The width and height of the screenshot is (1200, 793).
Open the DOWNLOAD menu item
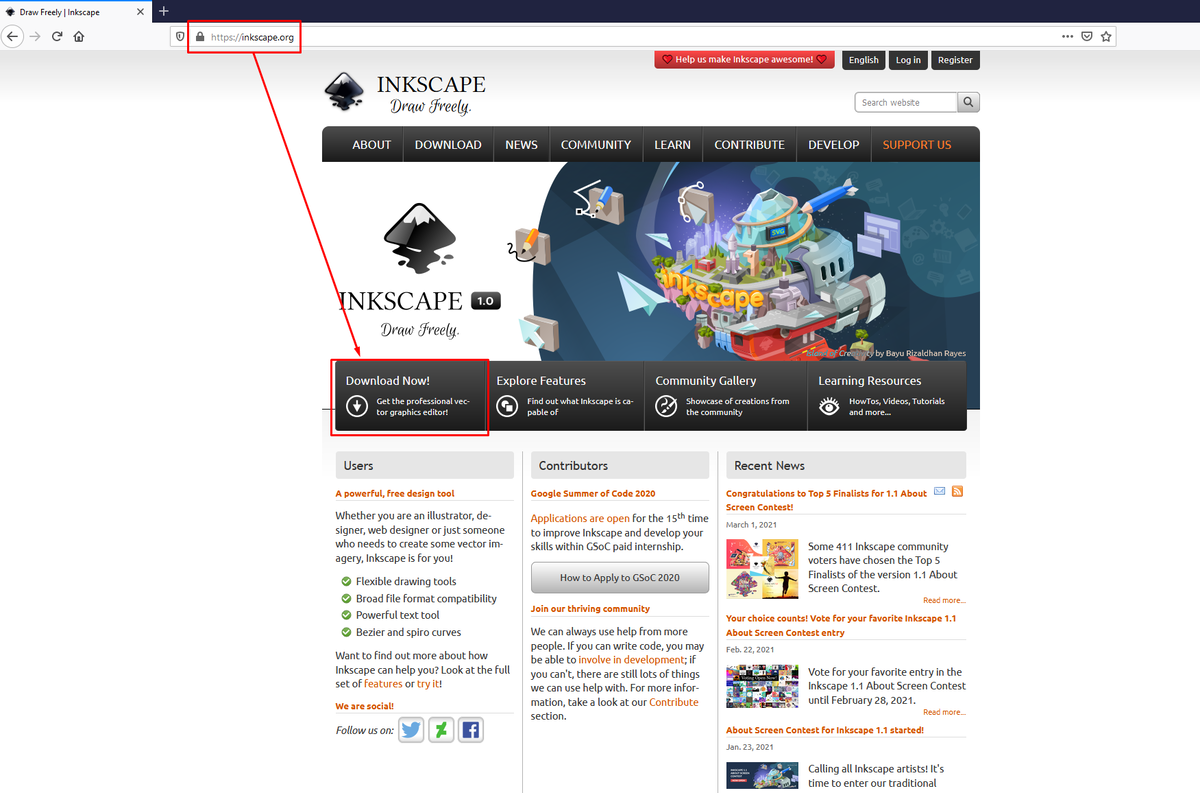click(x=448, y=145)
